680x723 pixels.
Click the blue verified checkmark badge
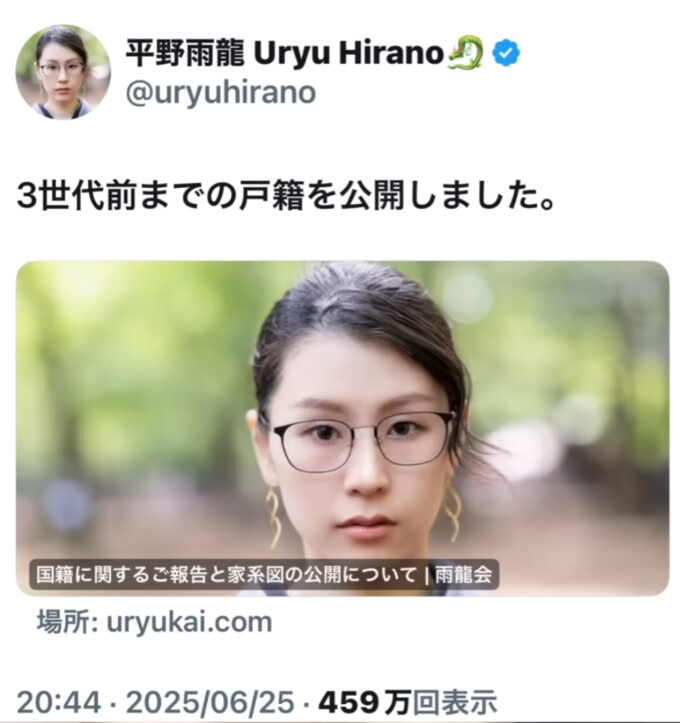(506, 53)
